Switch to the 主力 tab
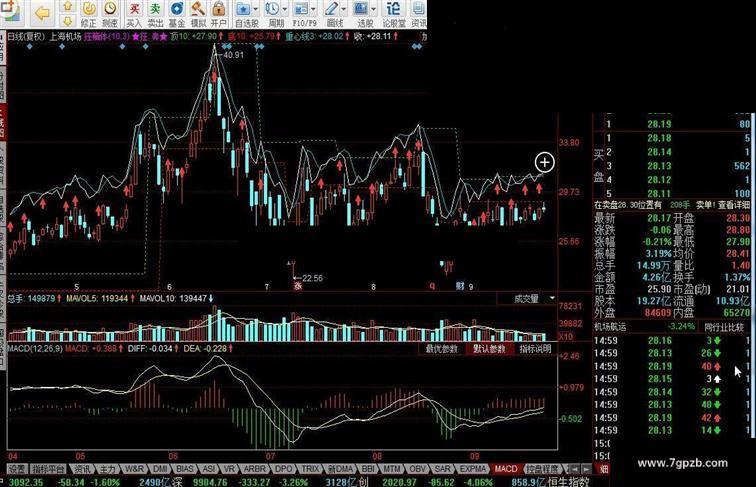Viewport: 756px width, 487px height. (107, 469)
